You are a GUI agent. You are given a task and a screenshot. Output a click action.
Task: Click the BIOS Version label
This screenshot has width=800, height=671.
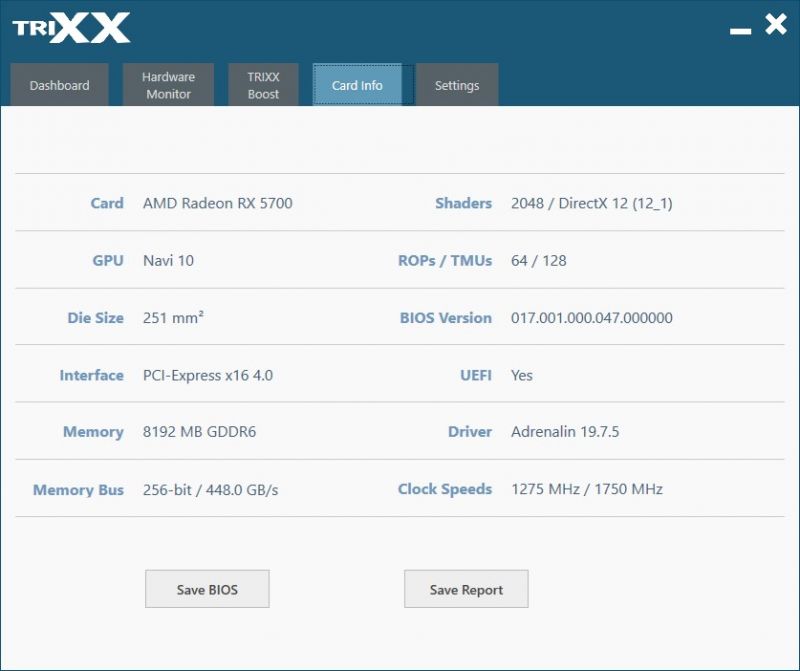[446, 318]
